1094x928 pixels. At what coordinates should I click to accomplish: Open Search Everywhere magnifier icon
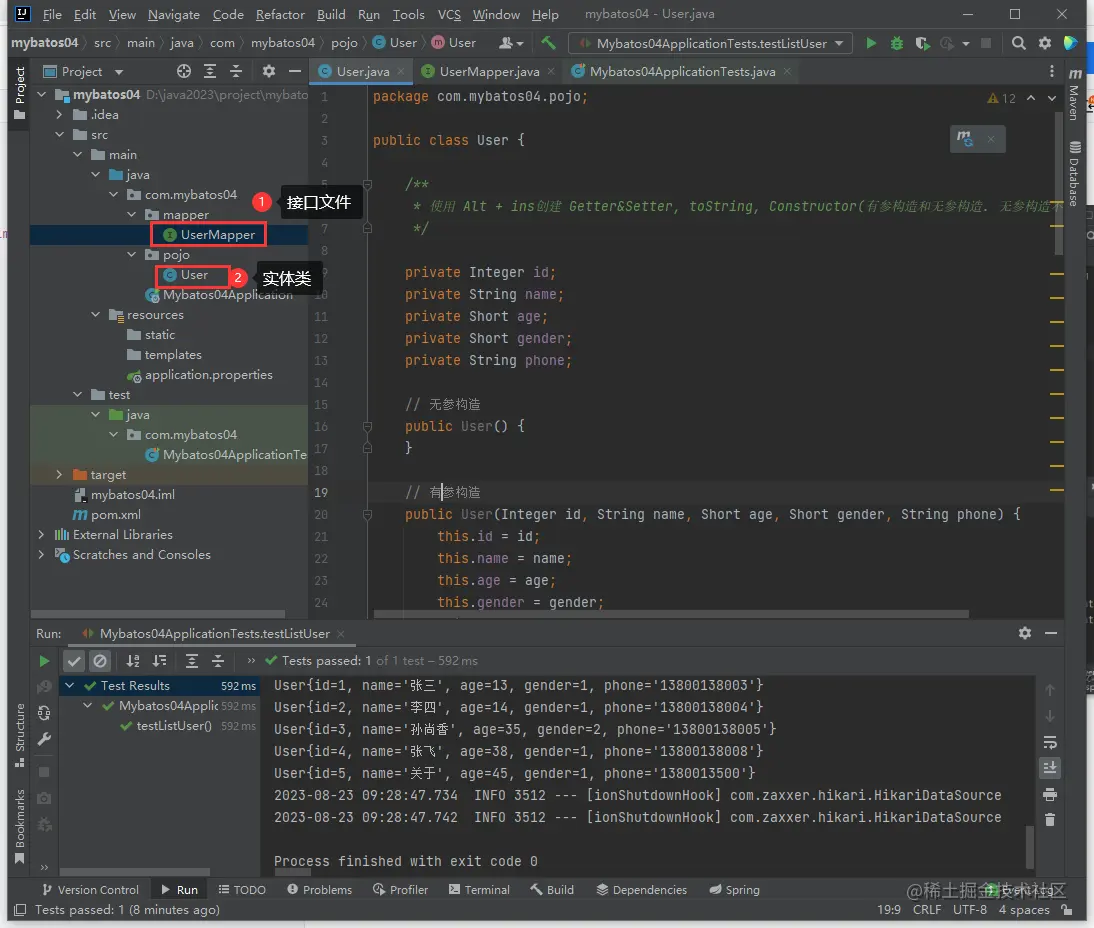point(1018,43)
